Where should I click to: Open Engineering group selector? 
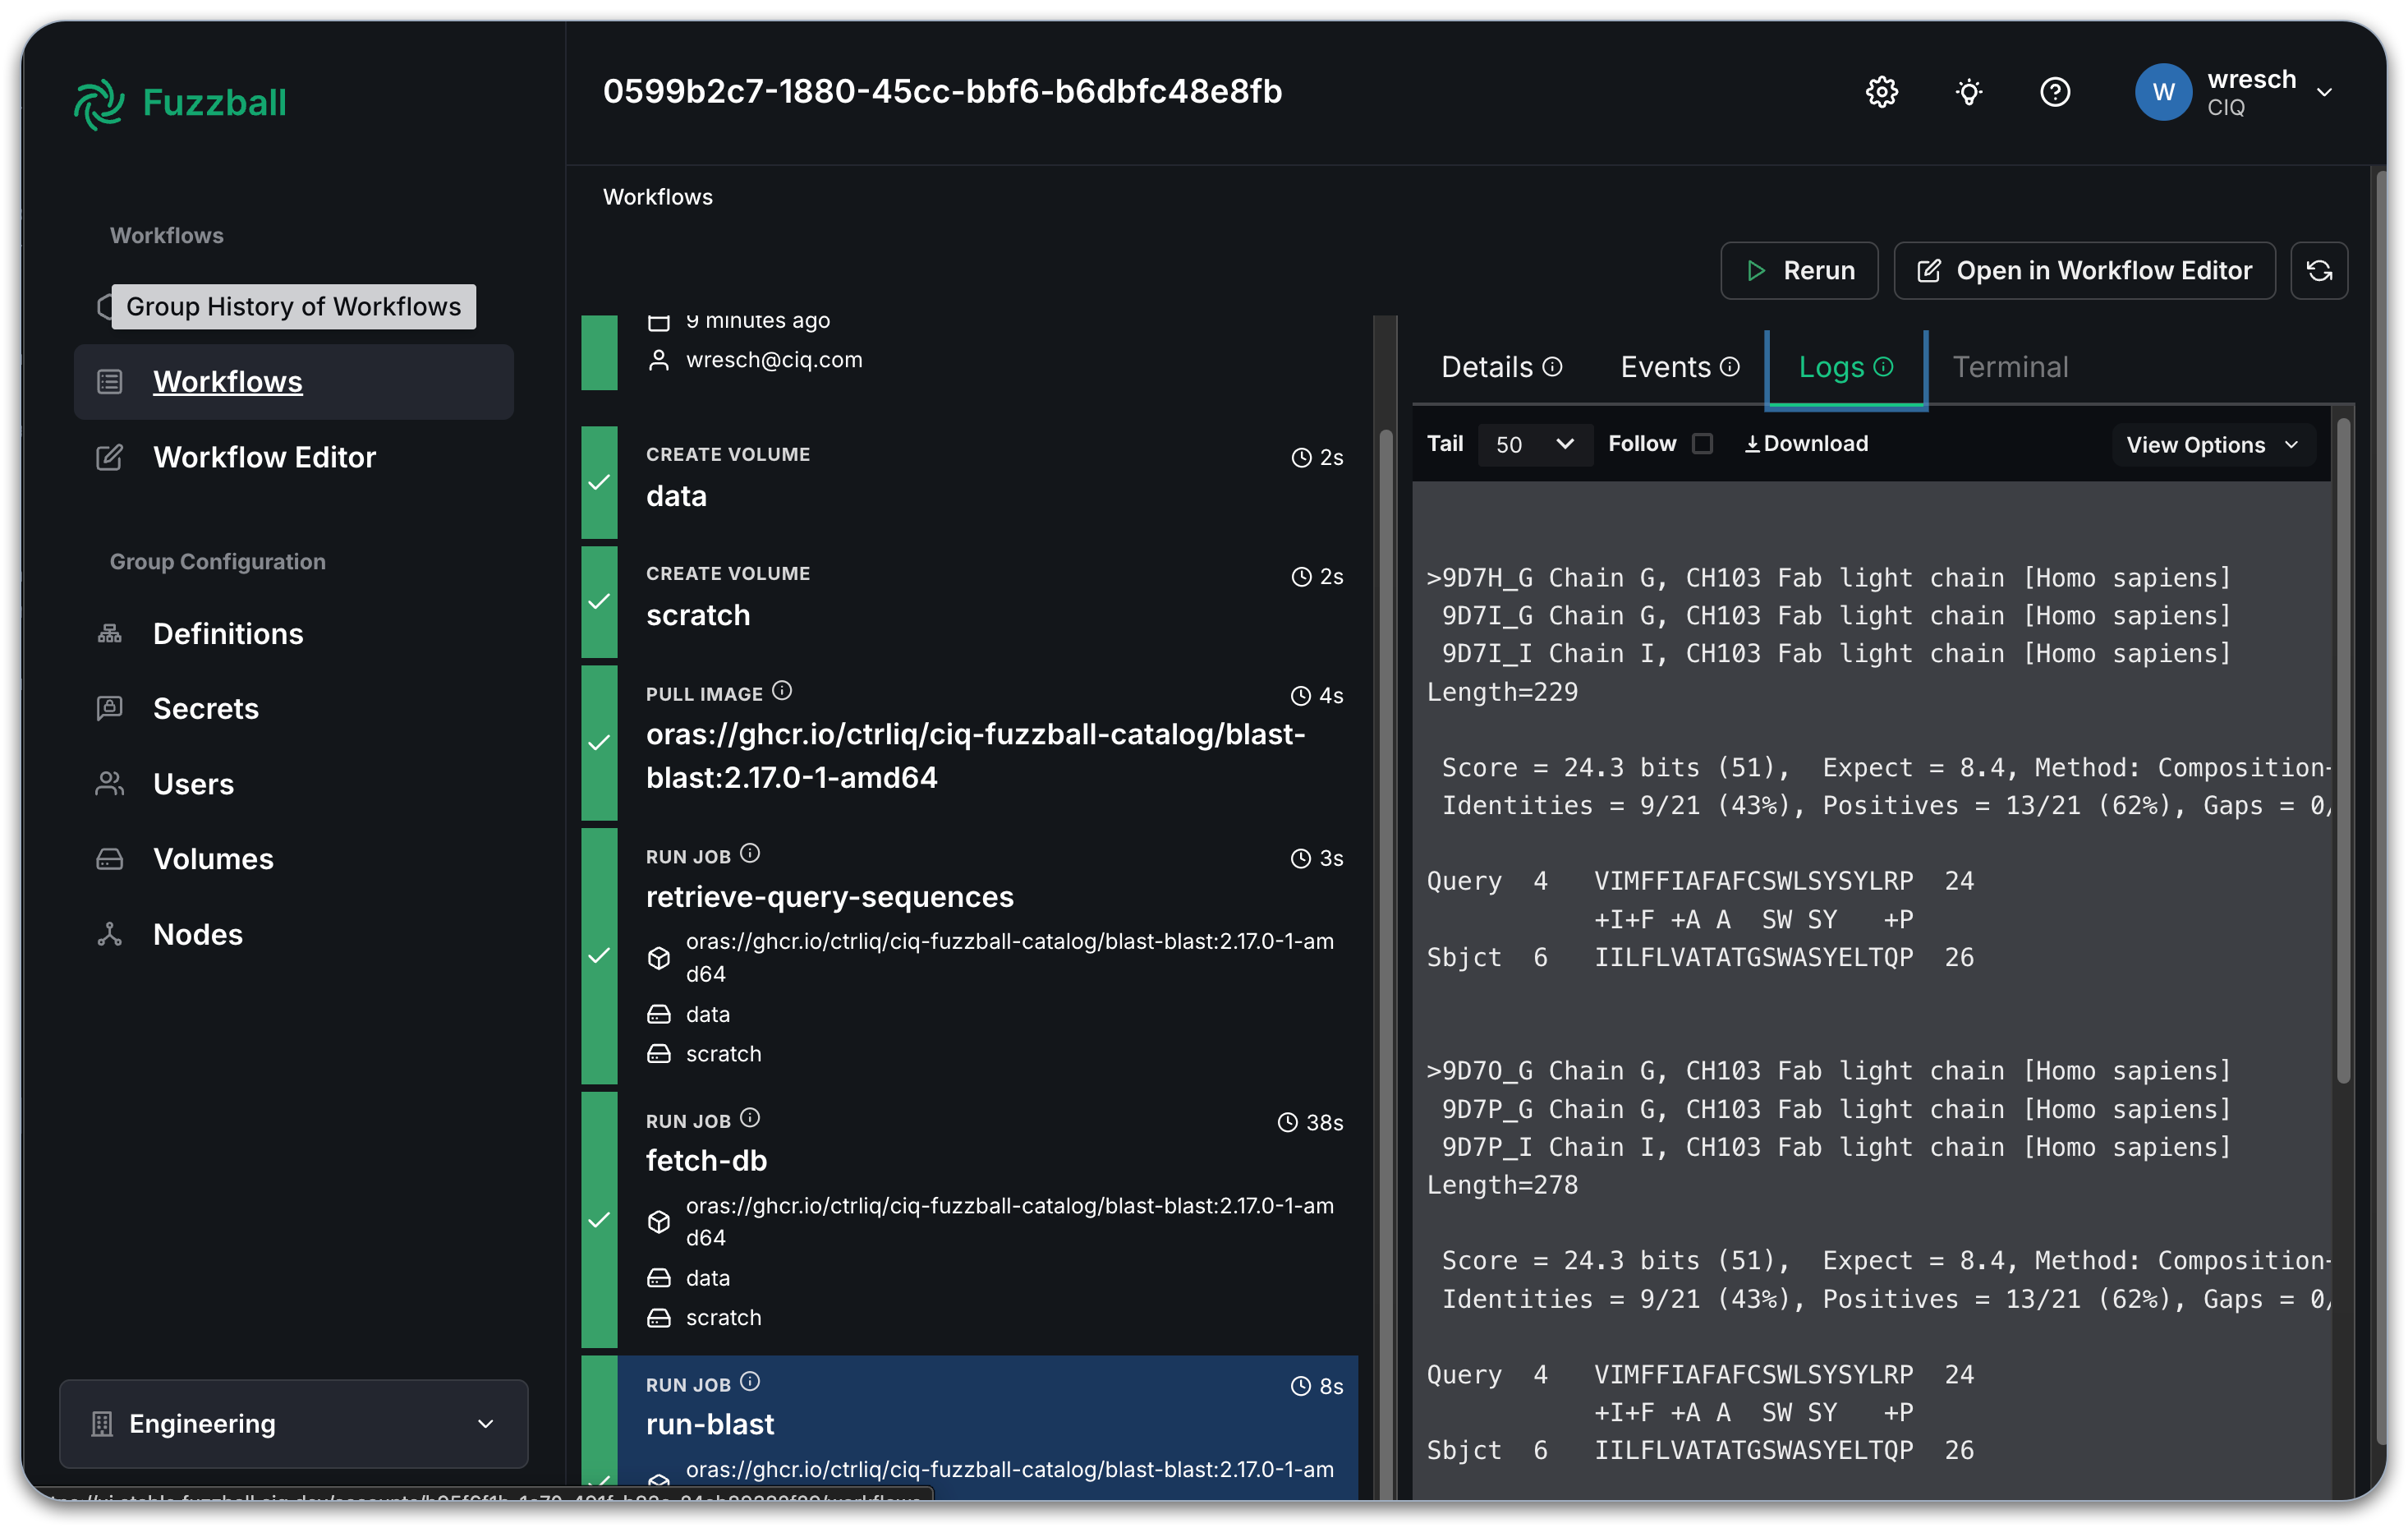click(293, 1424)
